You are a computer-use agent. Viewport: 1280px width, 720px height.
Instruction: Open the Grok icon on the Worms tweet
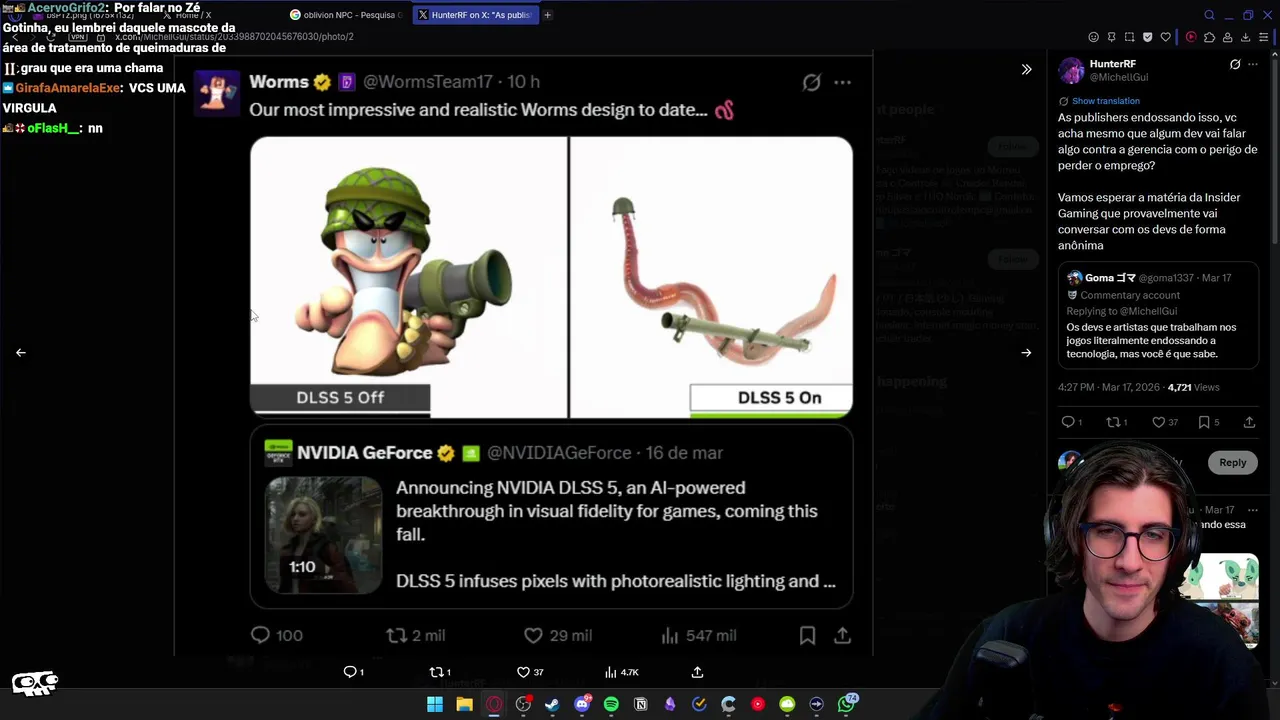[x=811, y=82]
